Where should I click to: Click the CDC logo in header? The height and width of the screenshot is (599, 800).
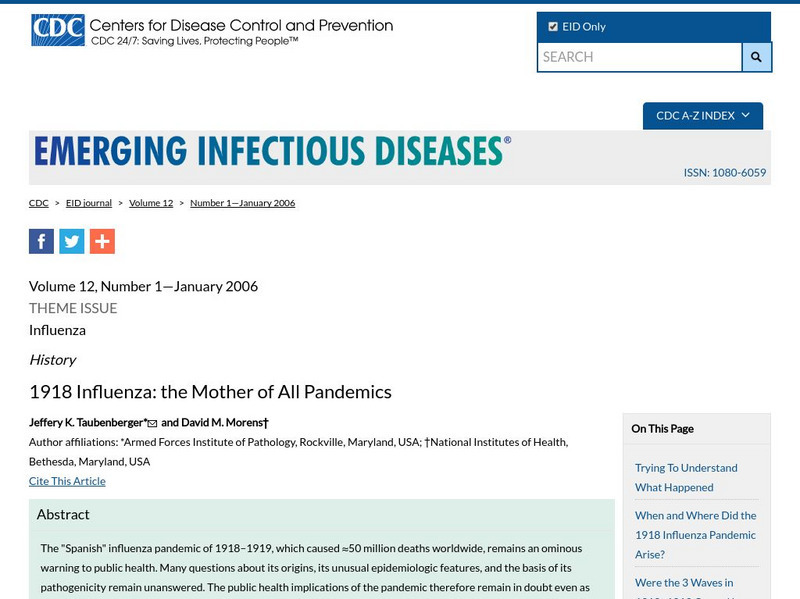click(57, 30)
